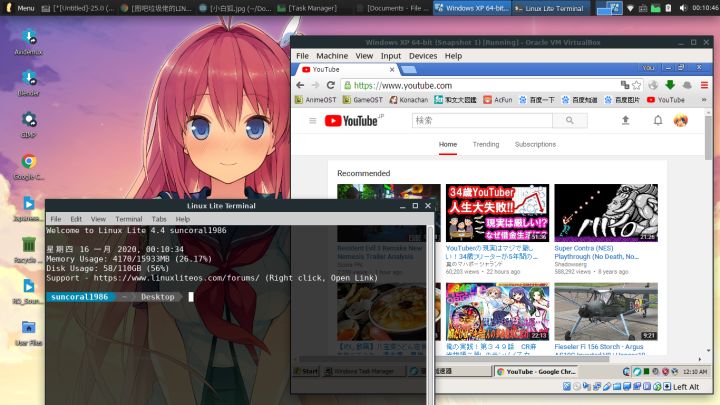Open the Linux Lite Menu button
Viewport: 720px width, 405px height.
pos(19,8)
